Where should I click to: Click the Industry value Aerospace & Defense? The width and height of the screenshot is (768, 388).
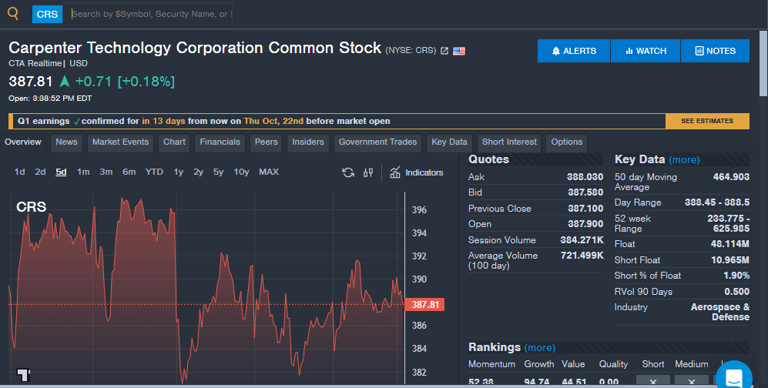pyautogui.click(x=720, y=312)
